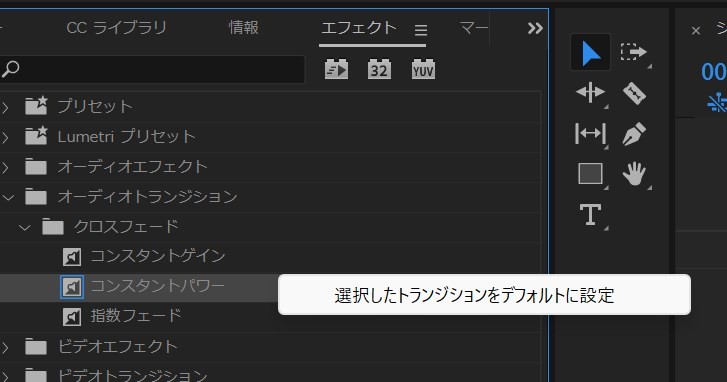Image resolution: width=727 pixels, height=382 pixels.
Task: Click the ビデオエフェクト folder icon
Action: pos(36,347)
